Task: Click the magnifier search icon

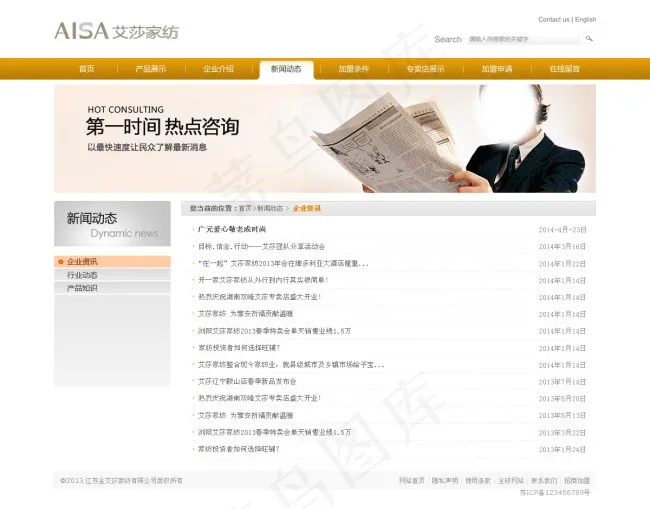Action: pyautogui.click(x=589, y=39)
